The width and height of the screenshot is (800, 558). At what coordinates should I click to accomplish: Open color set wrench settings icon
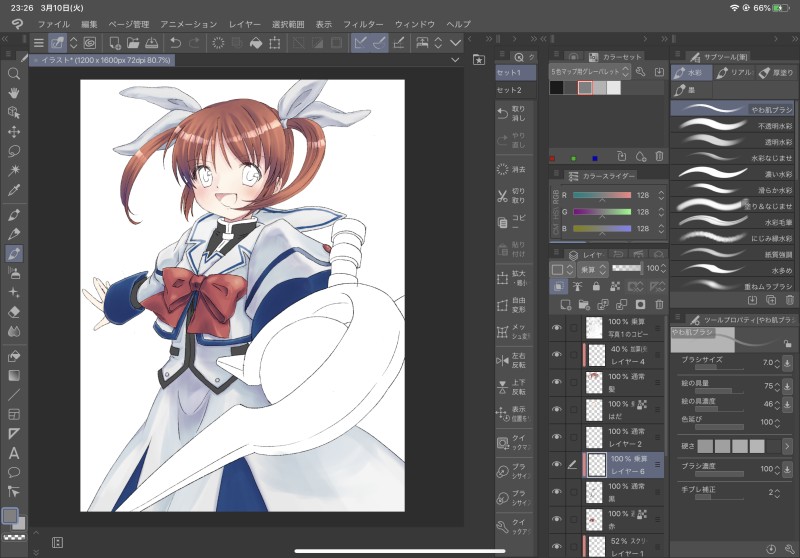(x=641, y=72)
